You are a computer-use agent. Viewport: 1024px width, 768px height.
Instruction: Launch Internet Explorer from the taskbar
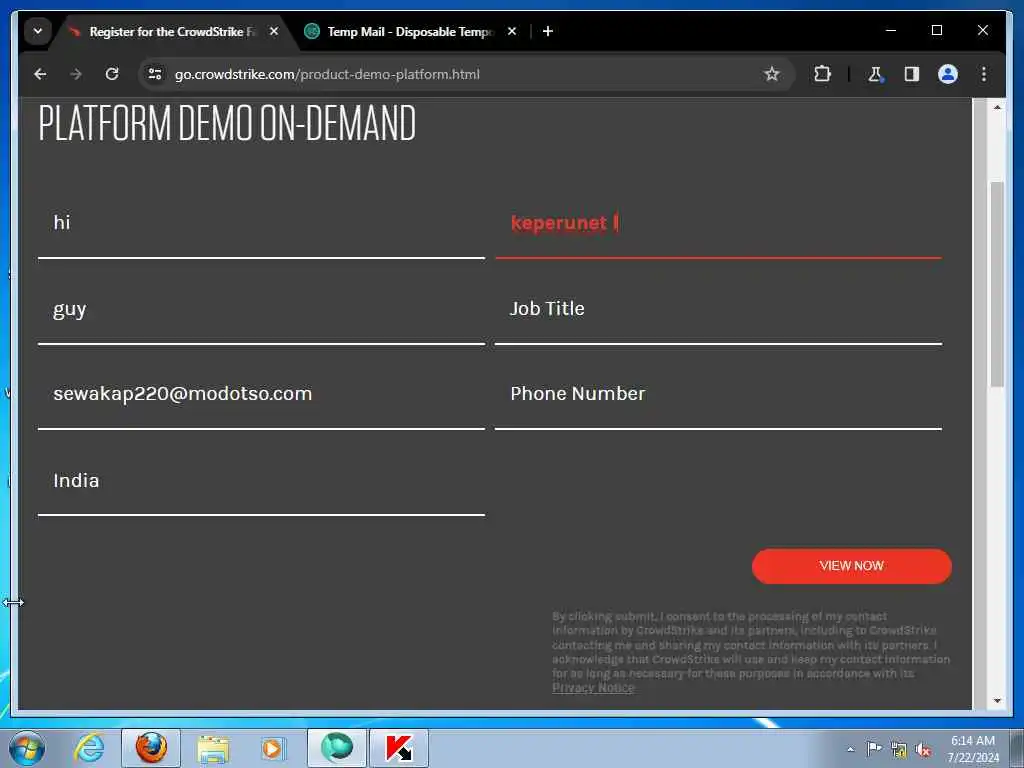(89, 748)
